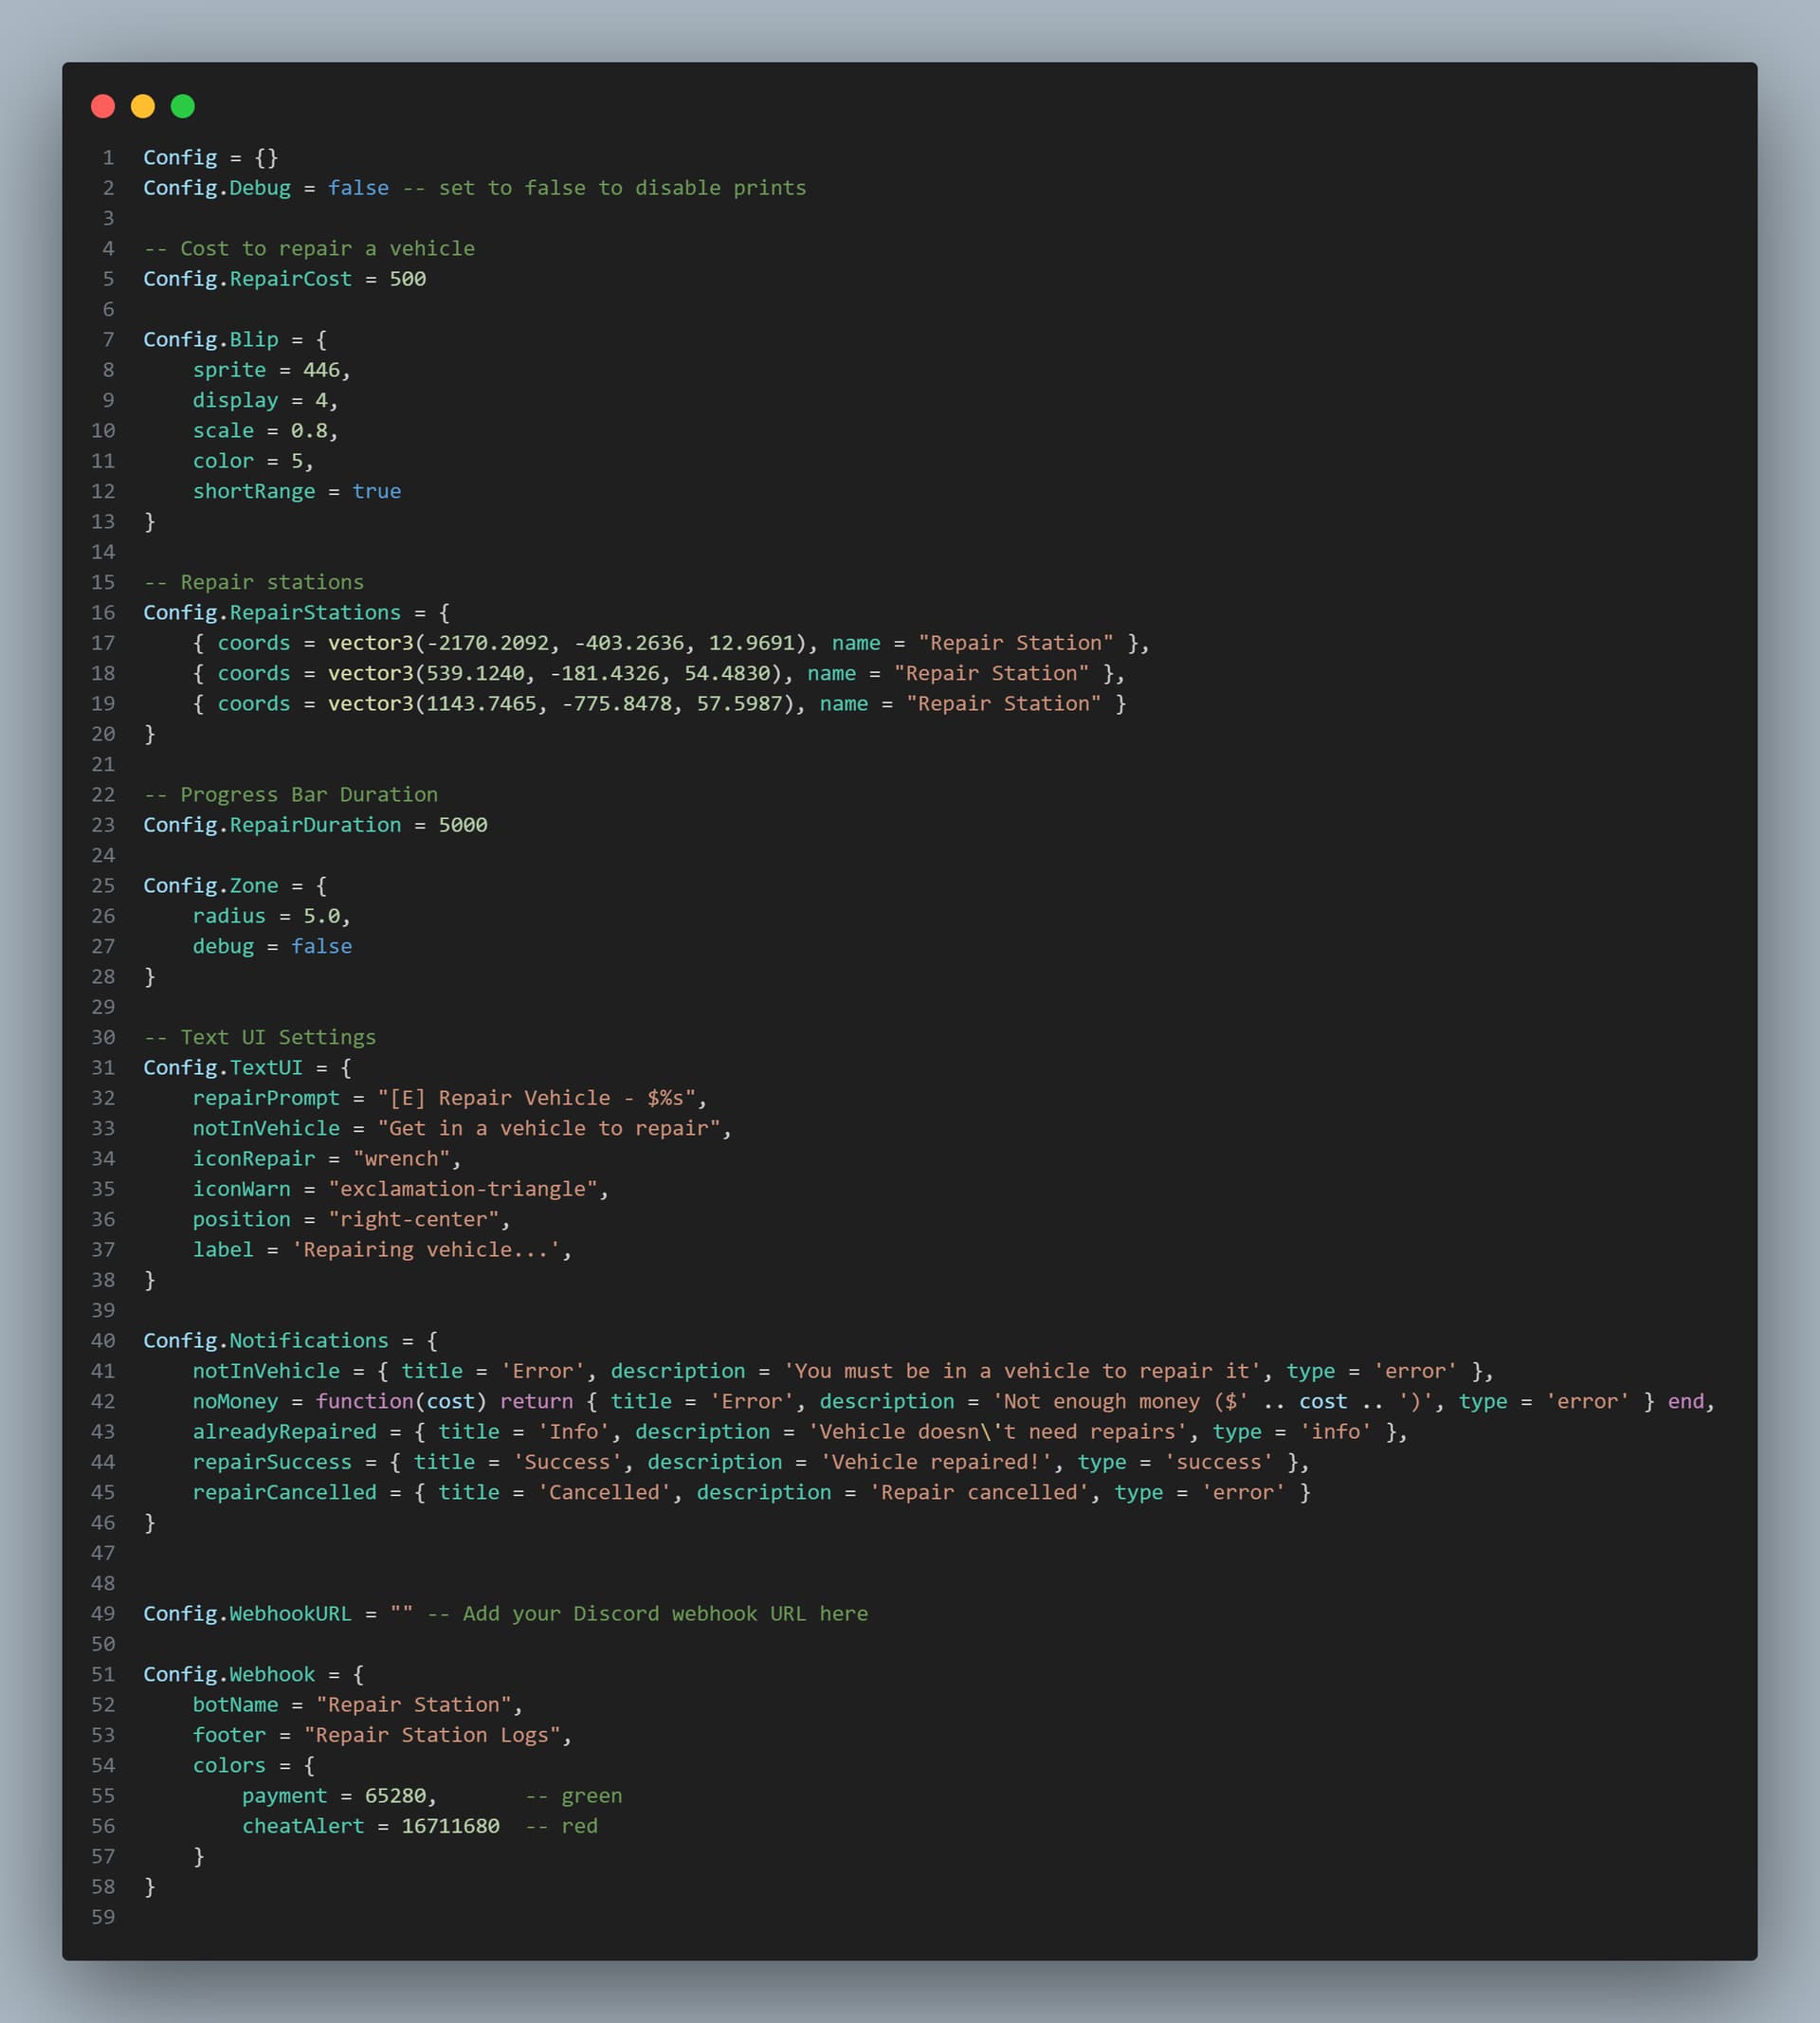The image size is (1820, 2023).
Task: Click the "-- Repair stations" comment
Action: (254, 582)
